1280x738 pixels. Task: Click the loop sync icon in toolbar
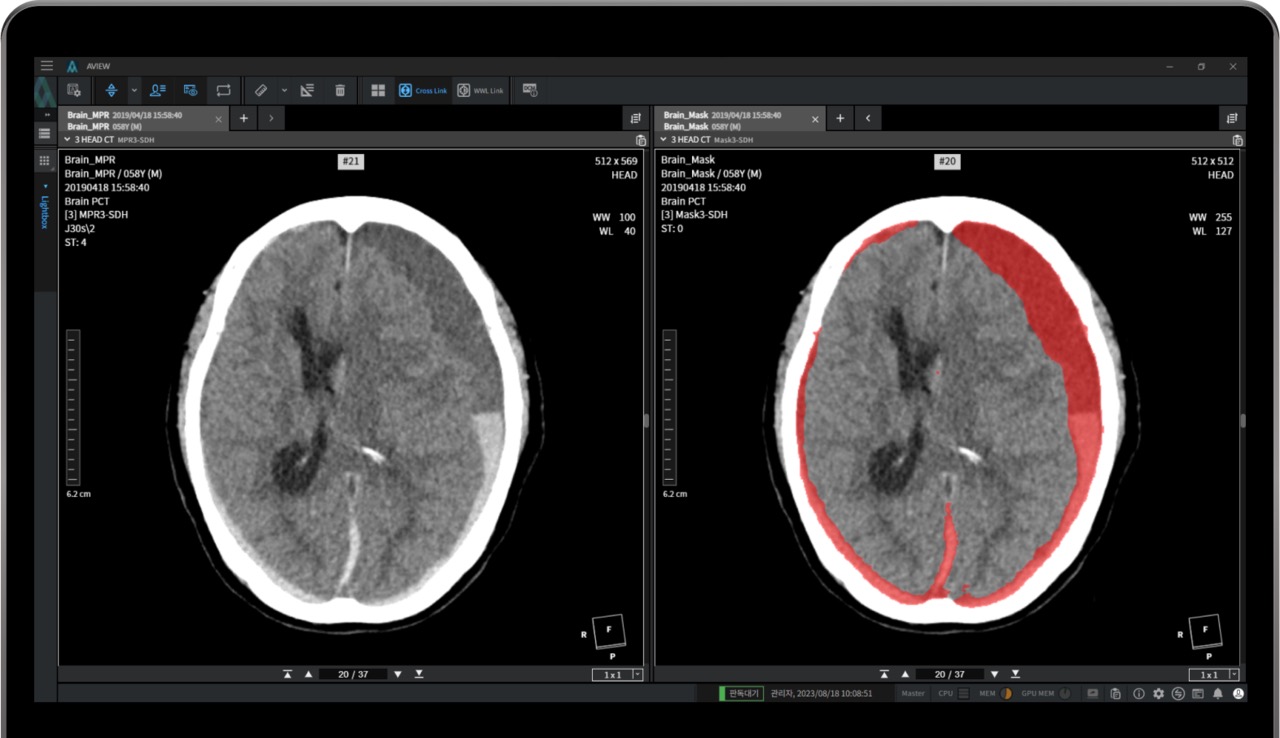point(223,90)
